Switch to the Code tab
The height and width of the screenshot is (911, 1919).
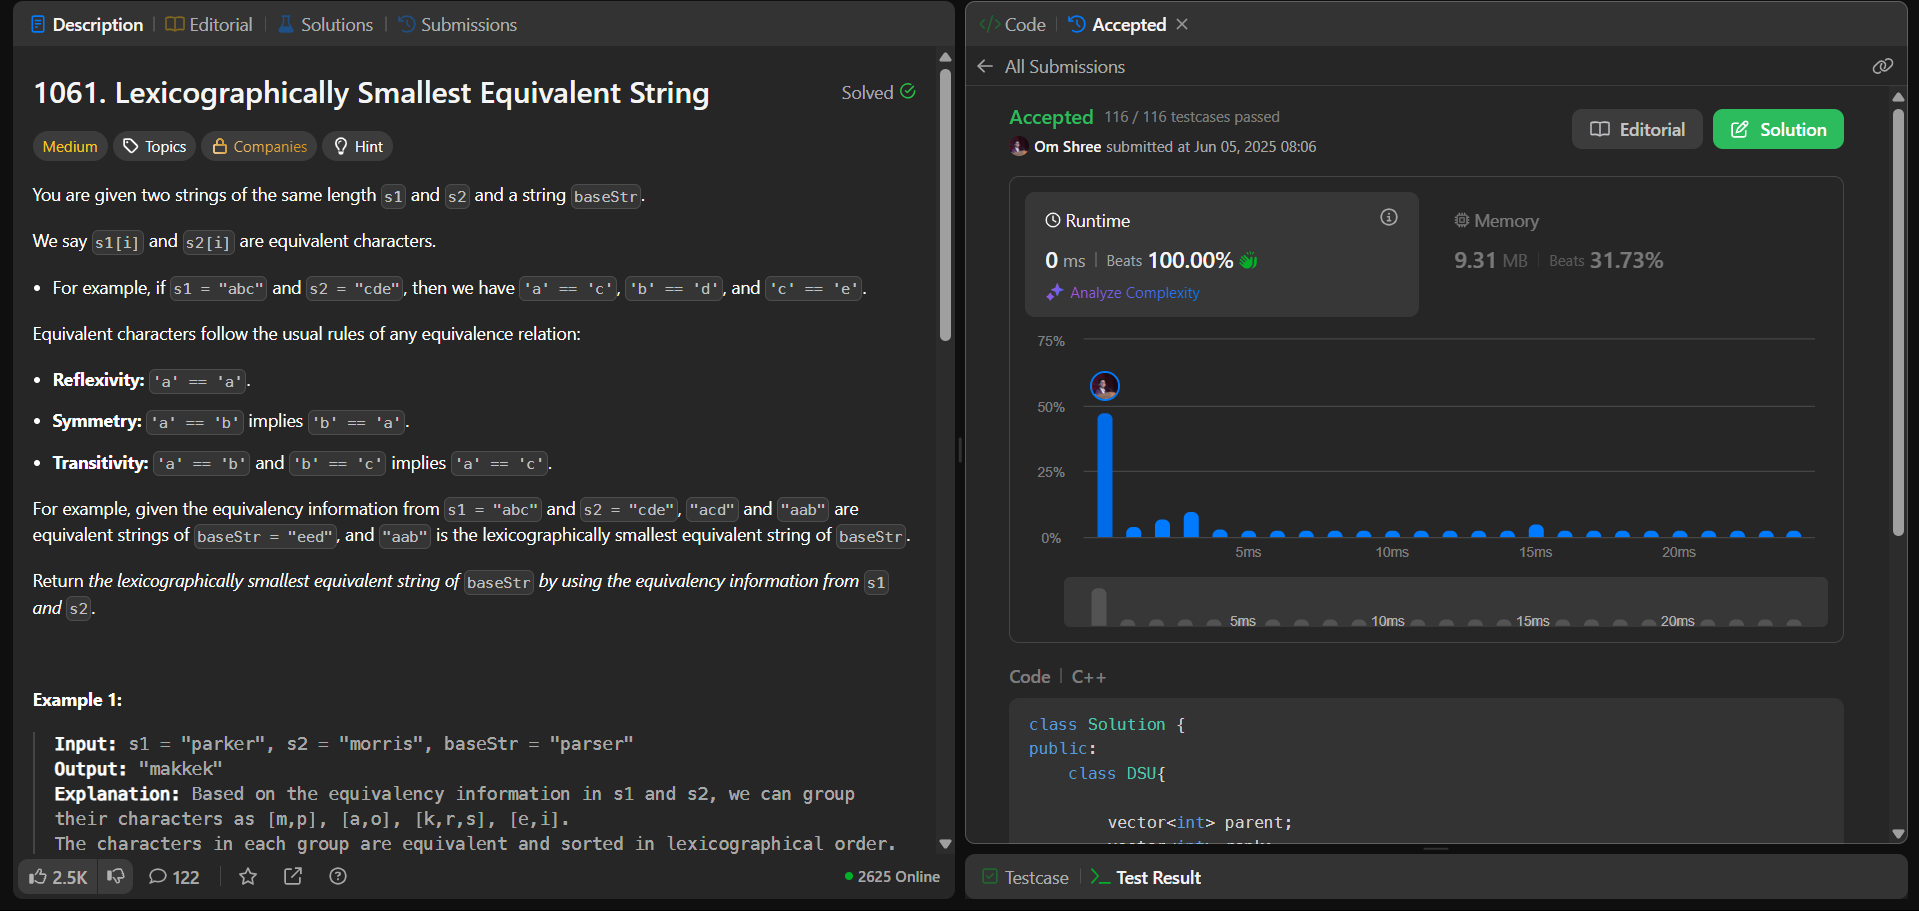[1012, 24]
